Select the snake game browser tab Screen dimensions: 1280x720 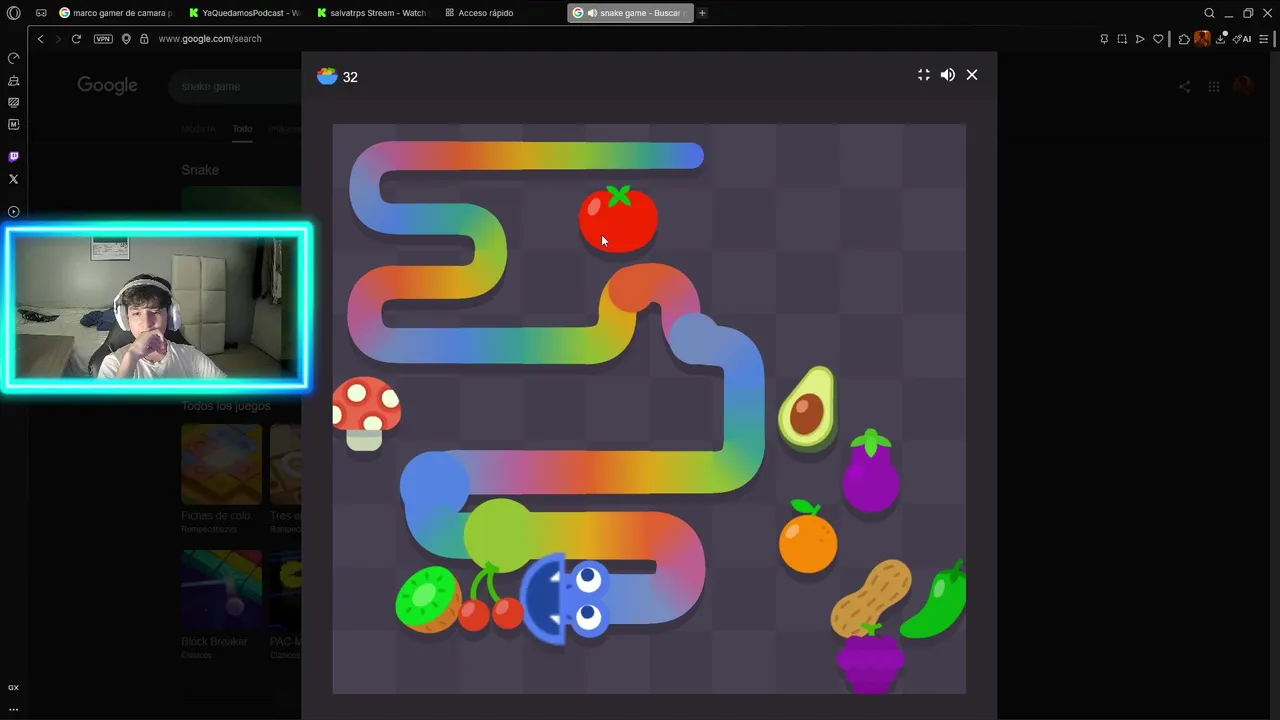click(x=630, y=13)
